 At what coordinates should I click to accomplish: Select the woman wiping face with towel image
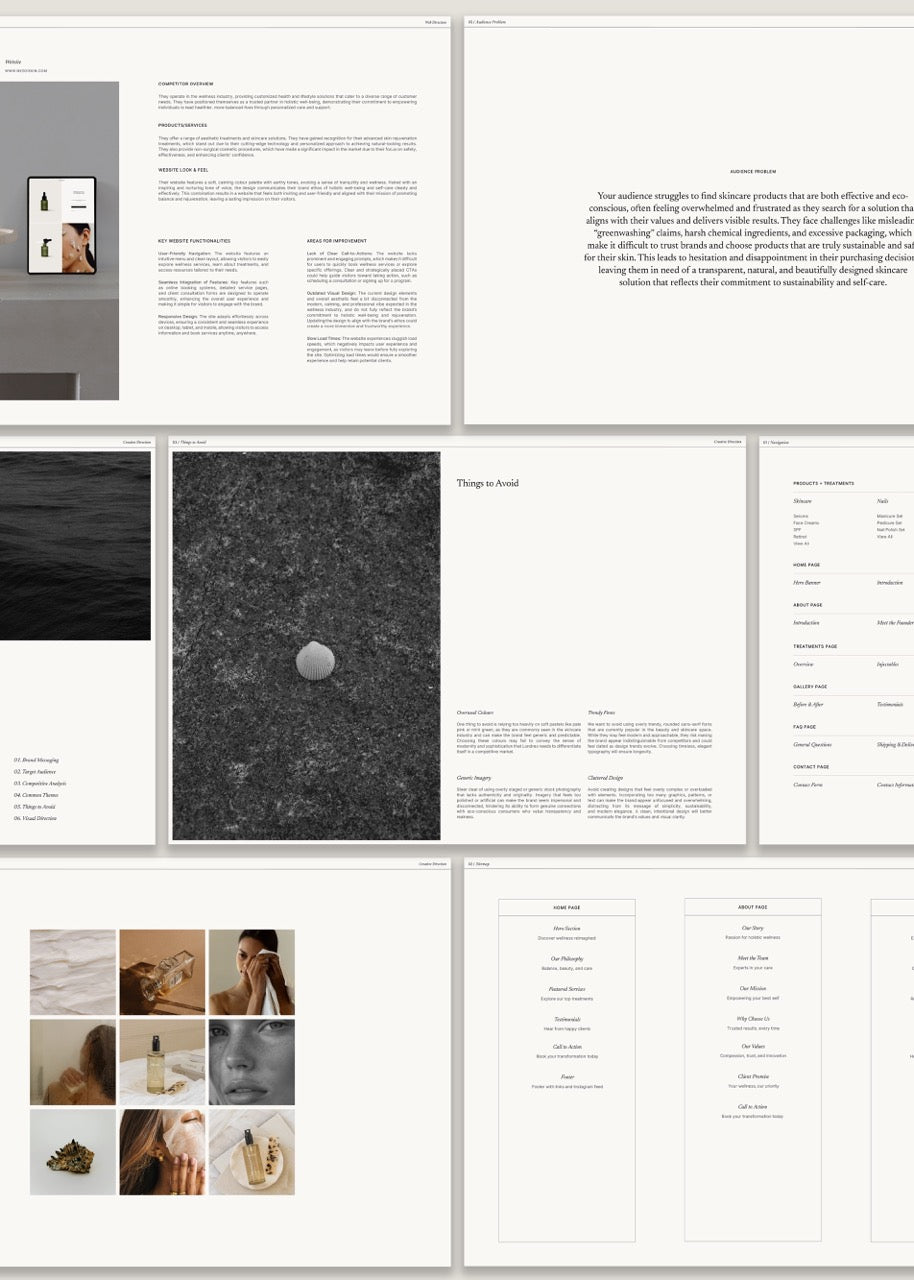click(251, 972)
